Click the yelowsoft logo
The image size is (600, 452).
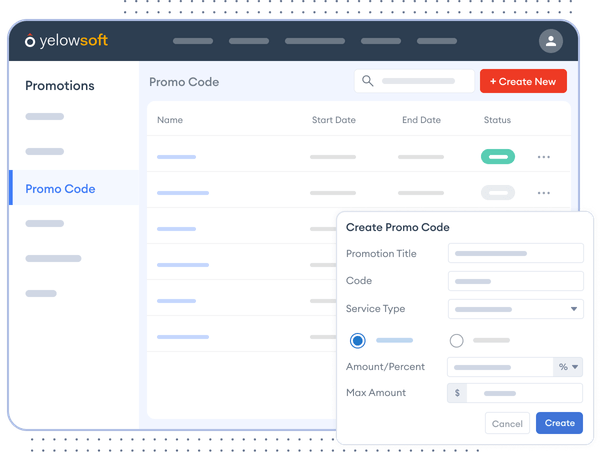66,40
